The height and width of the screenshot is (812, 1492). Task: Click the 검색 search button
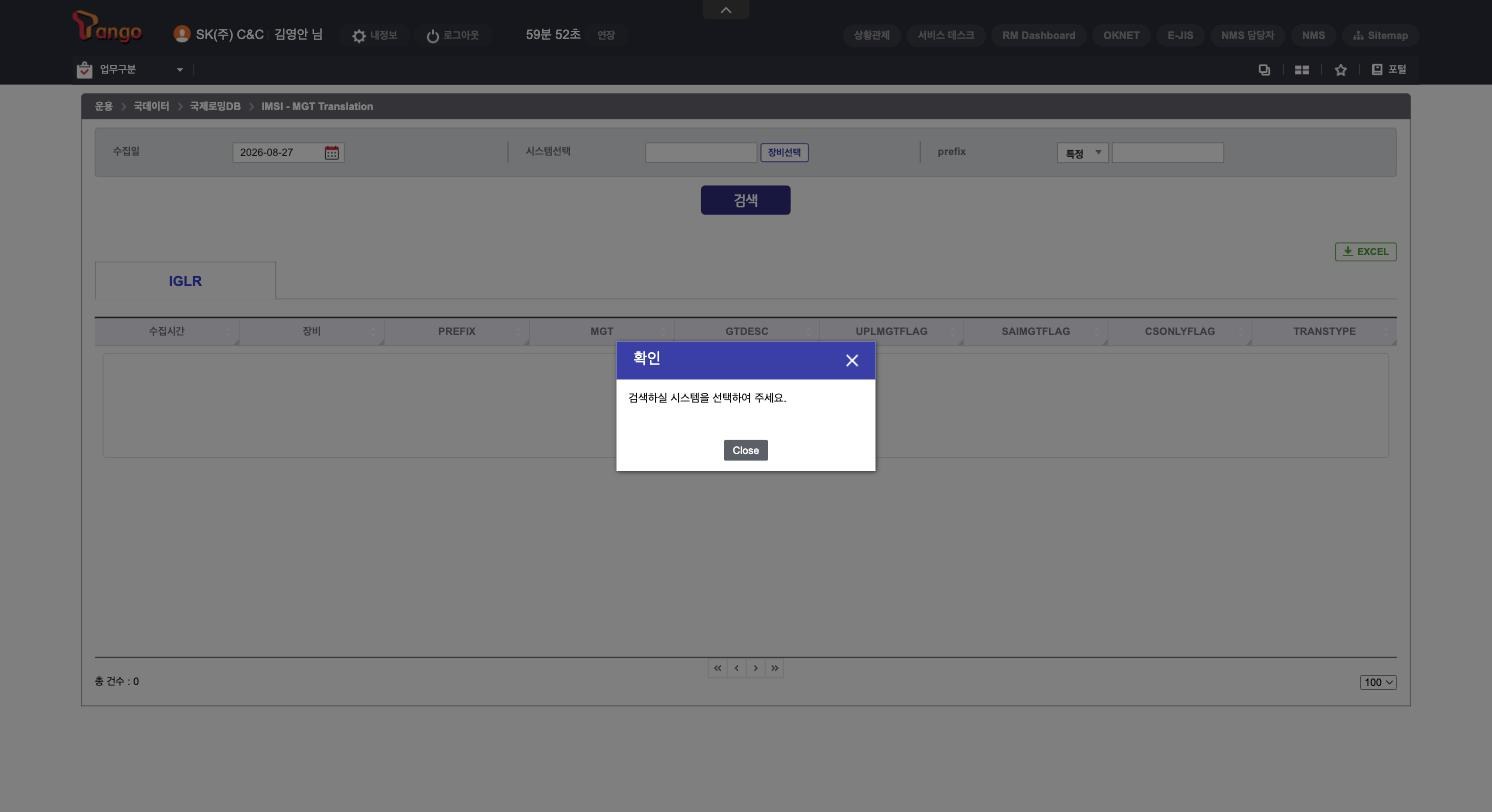coord(746,200)
